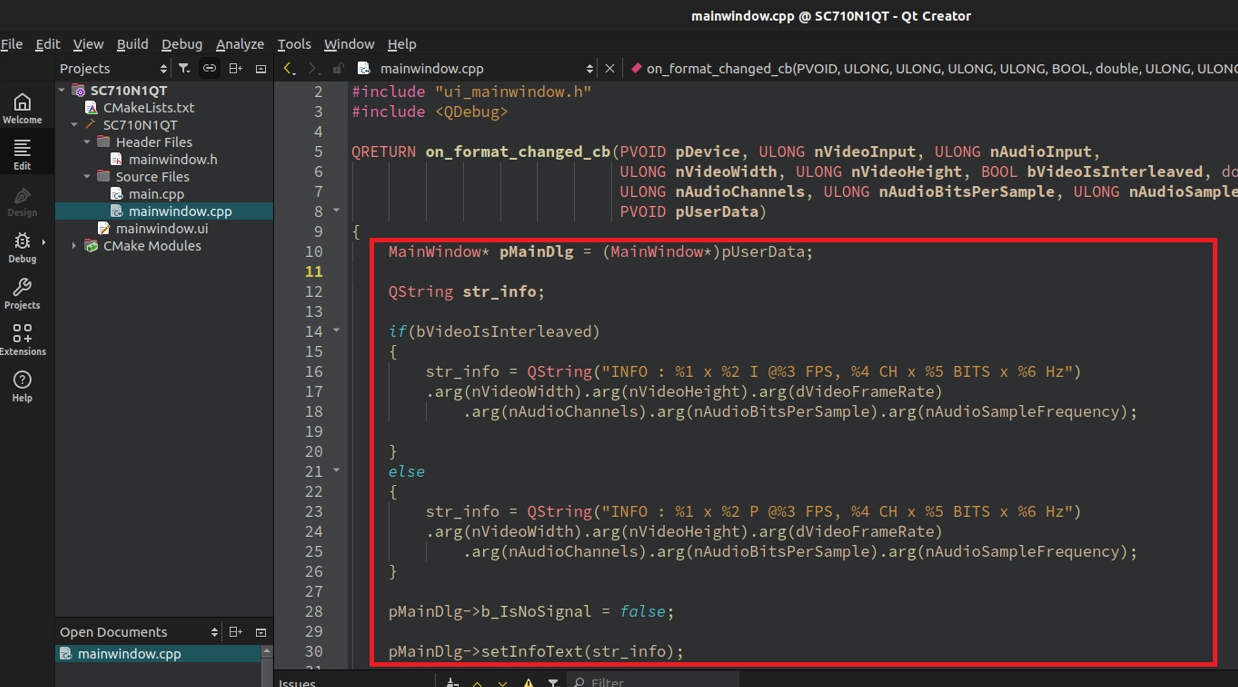Toggle synchronize with editor link icon

click(209, 68)
